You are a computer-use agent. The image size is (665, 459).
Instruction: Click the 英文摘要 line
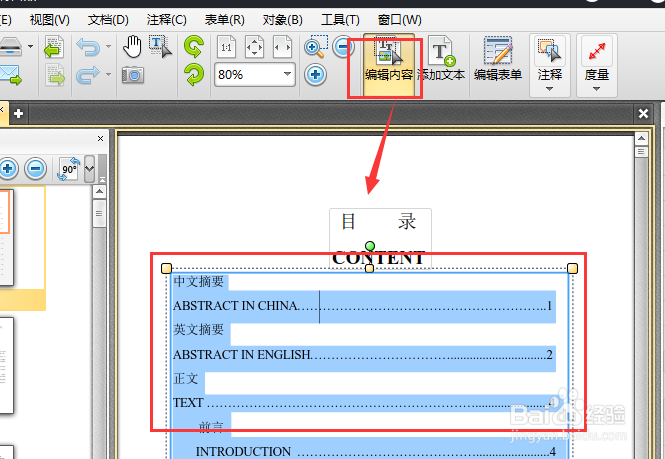[198, 330]
